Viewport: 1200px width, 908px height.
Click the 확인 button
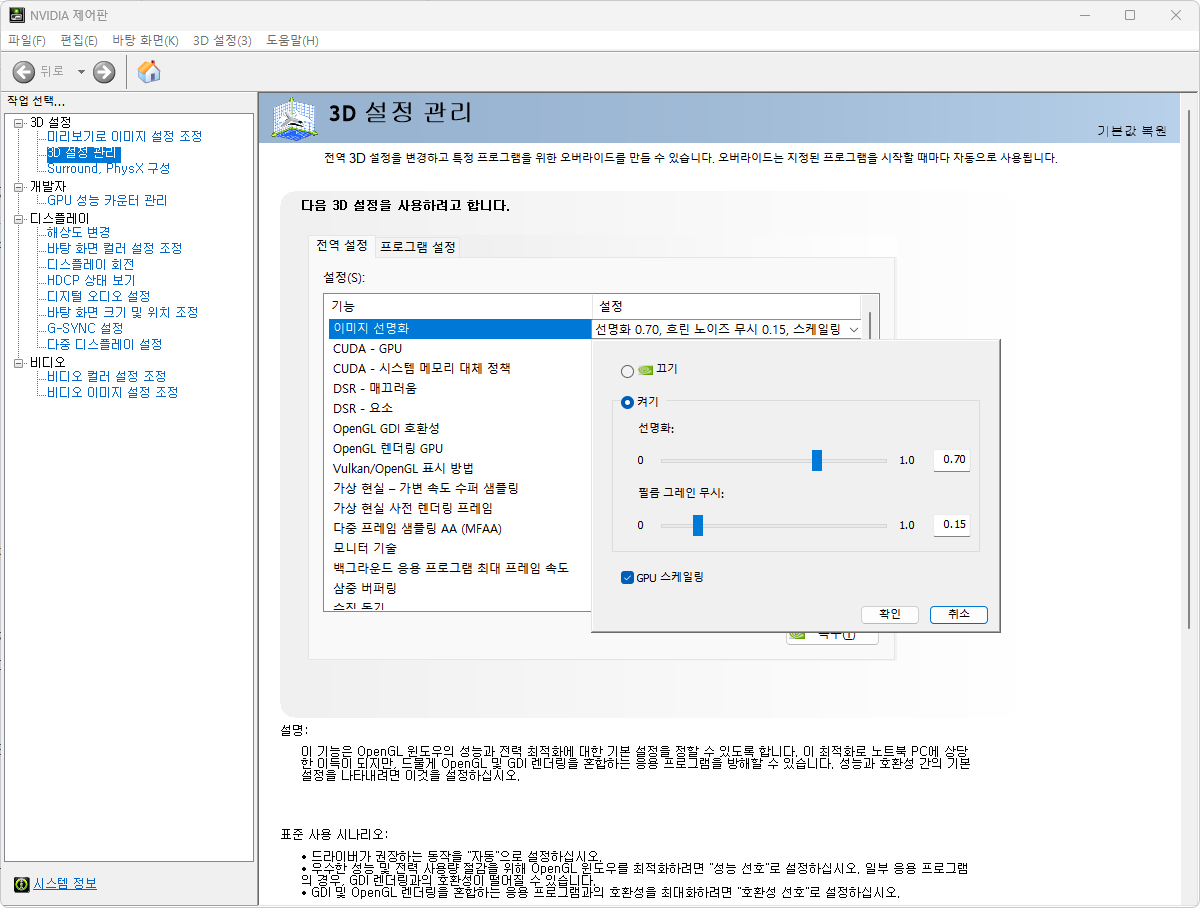coord(889,614)
